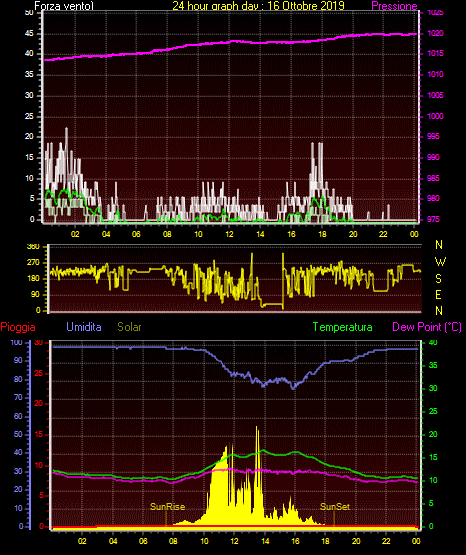Click the "Pressione" legend label
Screen dimensions: 466x555
click(x=394, y=6)
